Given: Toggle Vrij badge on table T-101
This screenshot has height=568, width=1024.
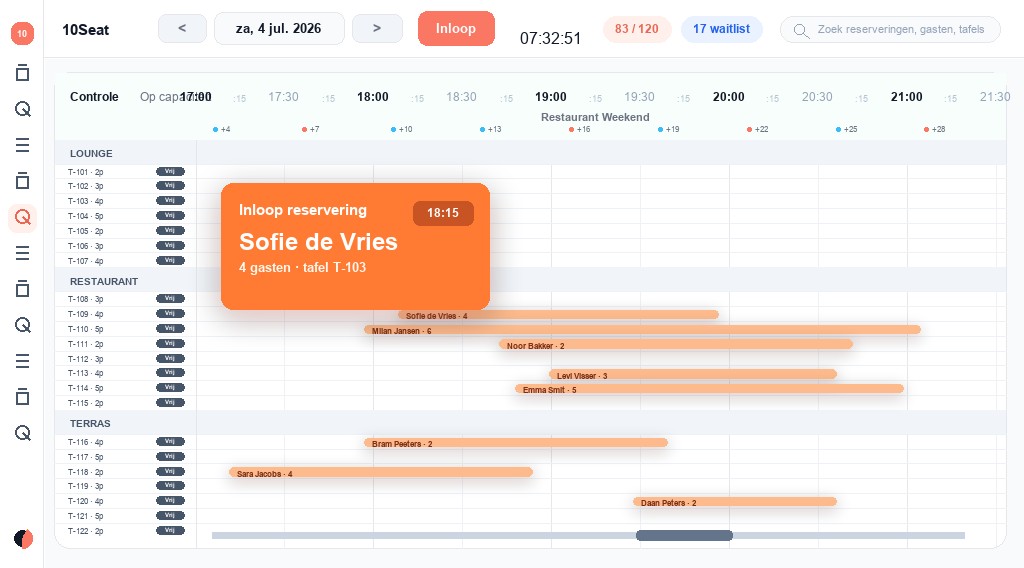Looking at the screenshot, I should click(x=170, y=172).
